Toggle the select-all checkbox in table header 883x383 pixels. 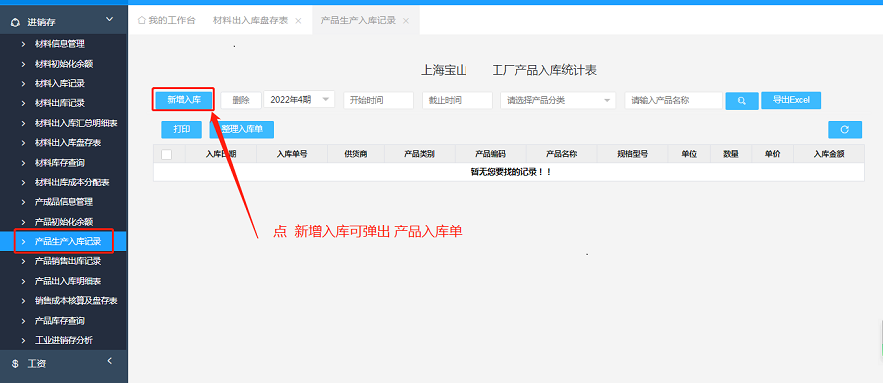pyautogui.click(x=166, y=154)
